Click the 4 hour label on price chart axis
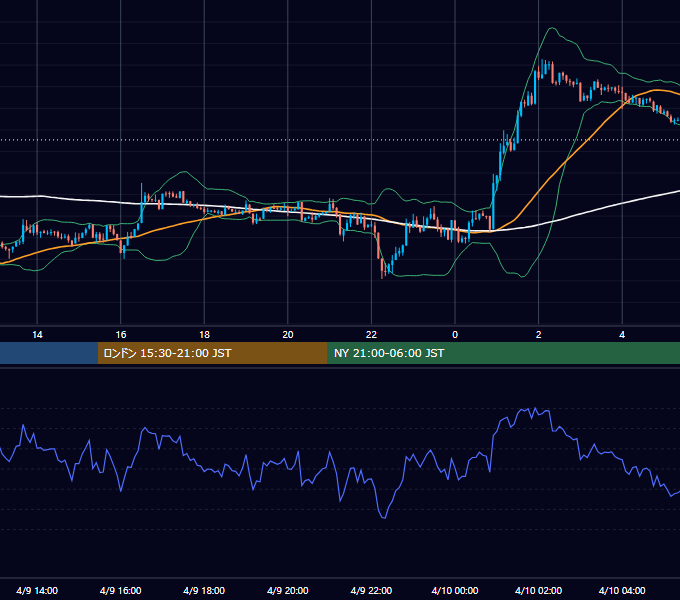 pos(622,335)
